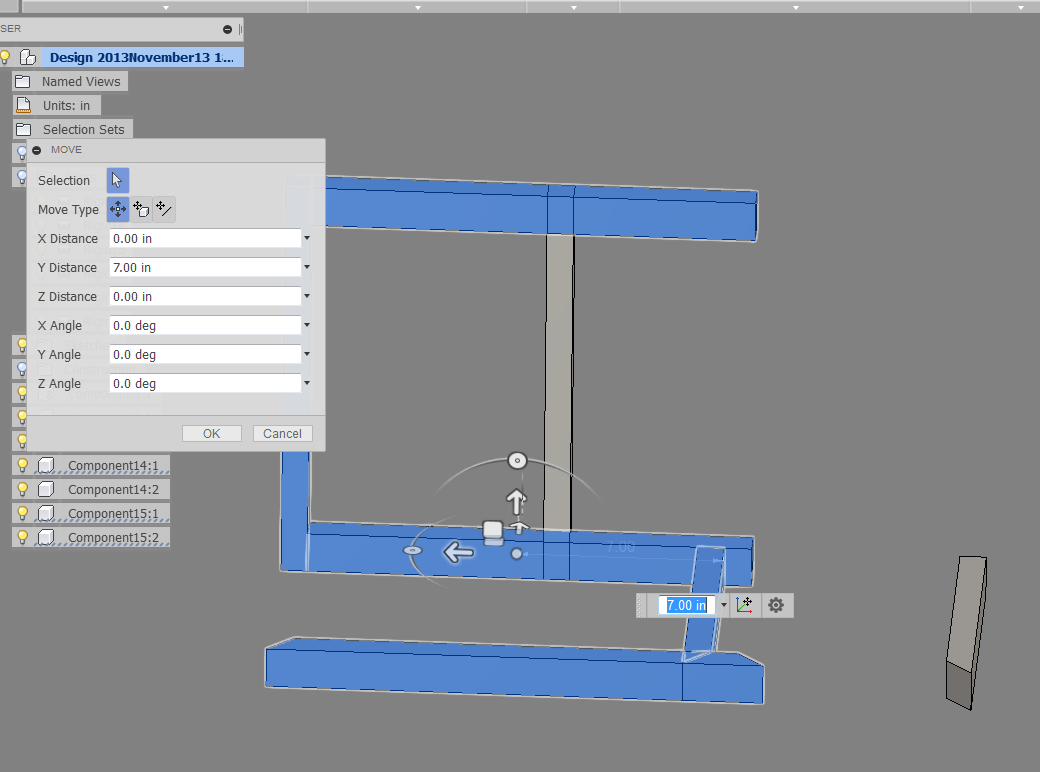Open the Z Angle dropdown arrow

point(307,383)
